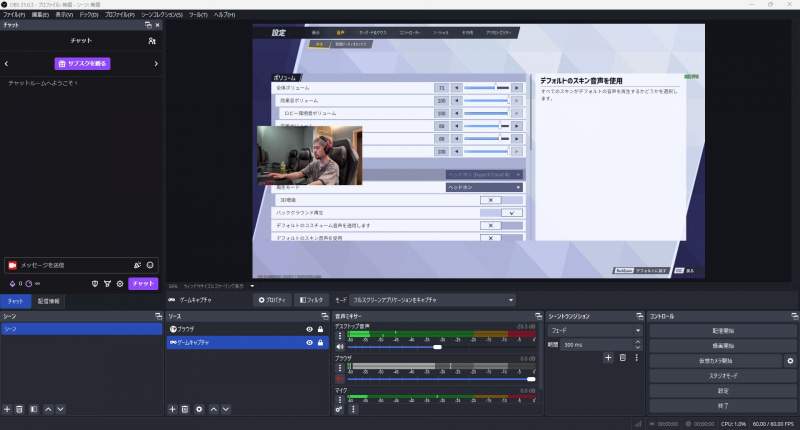Click Start Virtual Camera button
This screenshot has height=430, width=800.
coord(715,361)
